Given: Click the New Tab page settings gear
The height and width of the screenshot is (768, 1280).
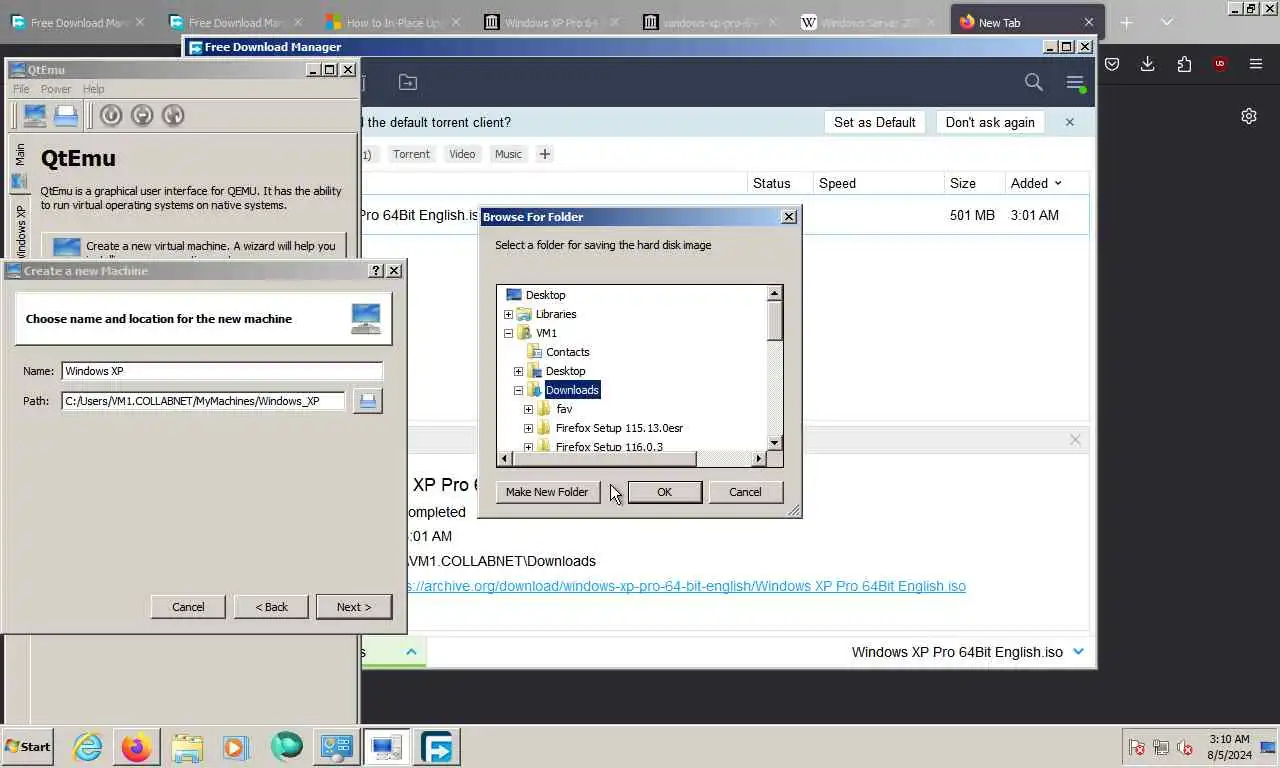Looking at the screenshot, I should pos(1249,116).
